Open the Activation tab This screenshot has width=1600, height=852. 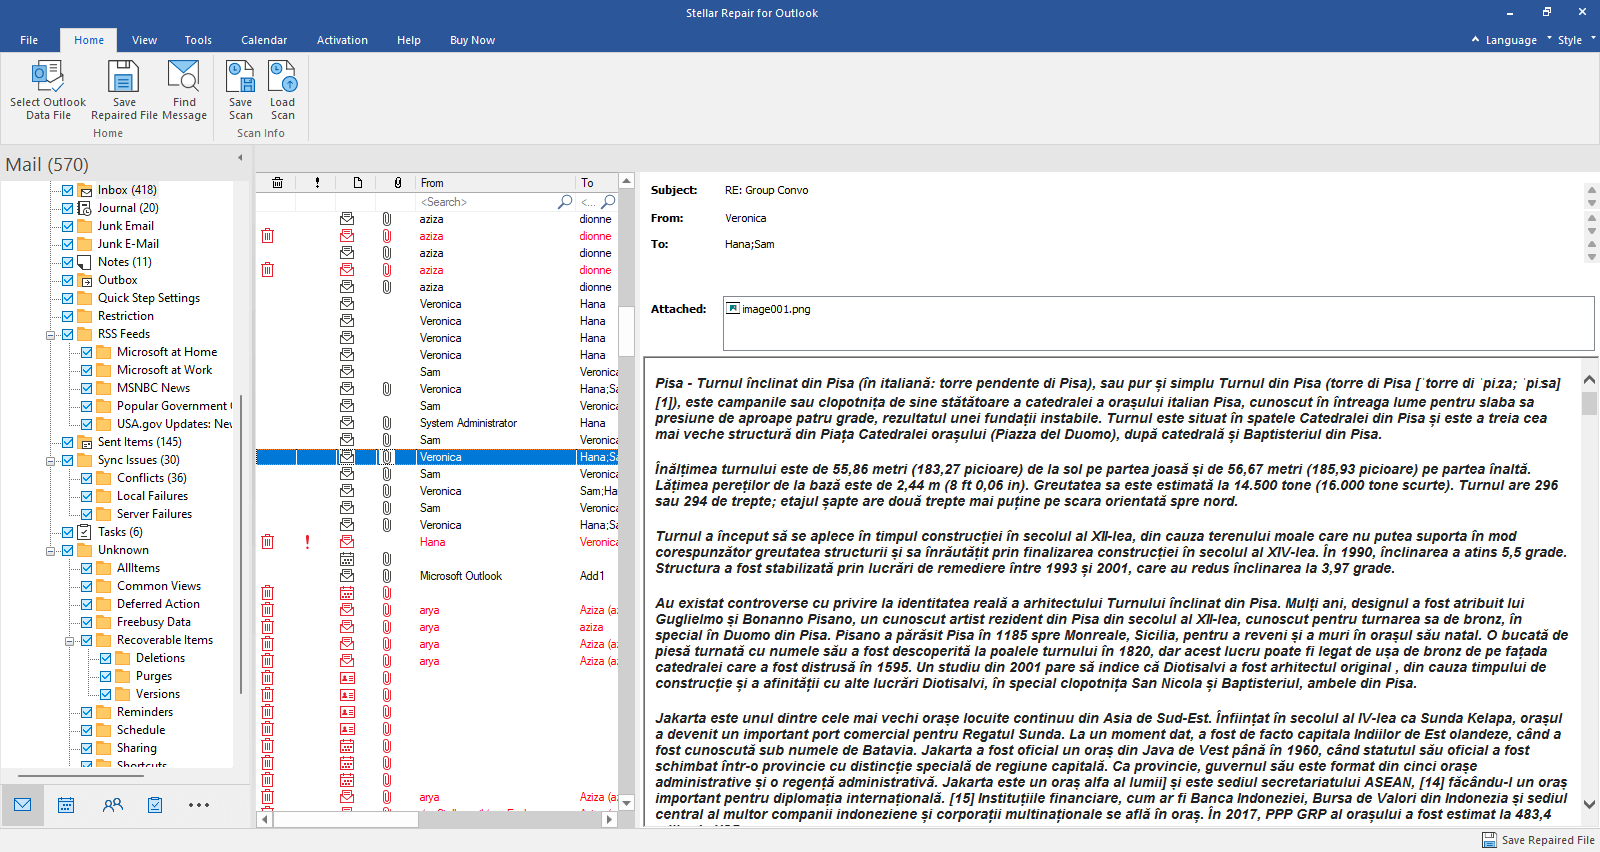tap(342, 40)
